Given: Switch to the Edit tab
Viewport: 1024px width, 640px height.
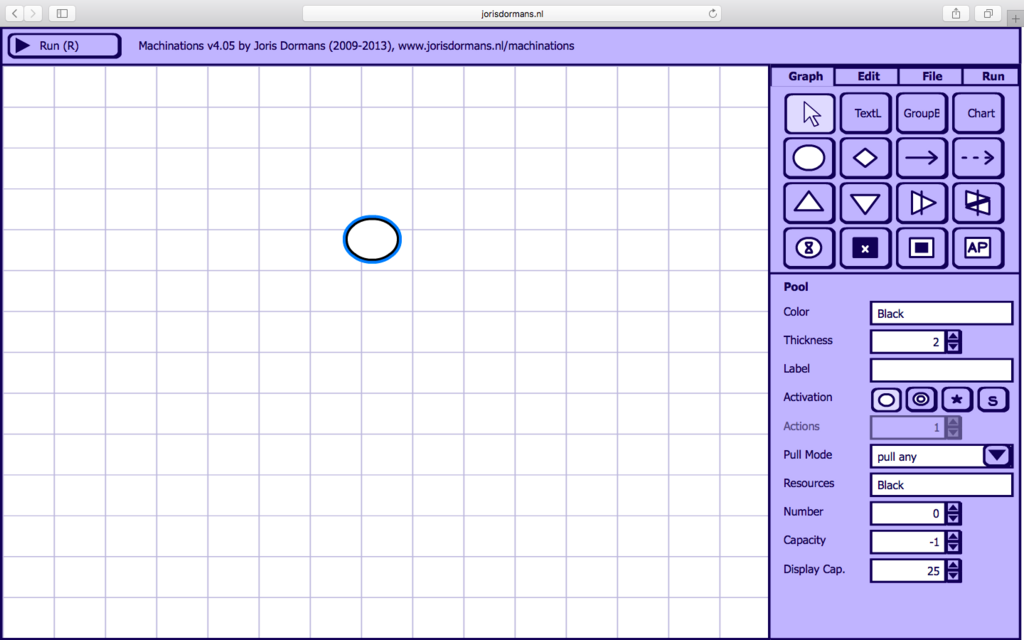Looking at the screenshot, I should tap(867, 76).
